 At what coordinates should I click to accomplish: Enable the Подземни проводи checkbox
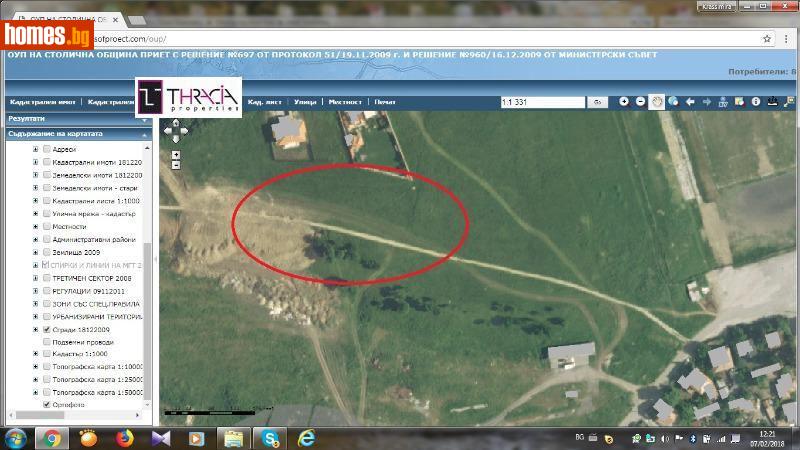(x=47, y=342)
